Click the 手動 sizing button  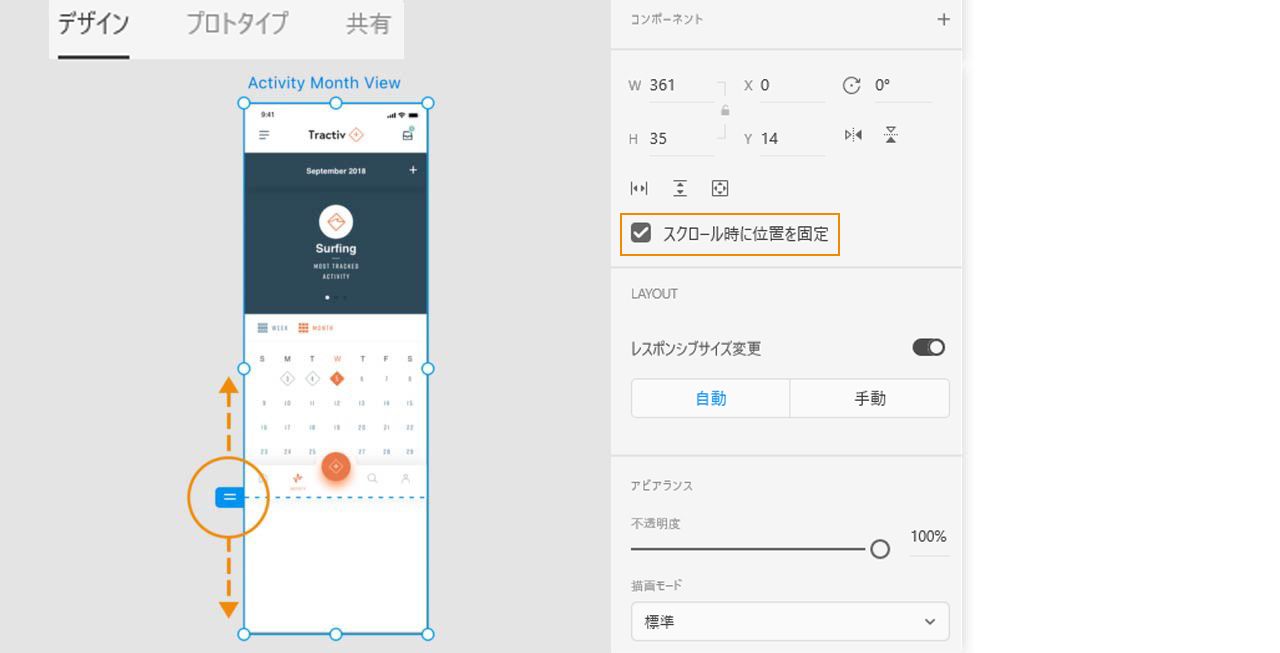[869, 398]
